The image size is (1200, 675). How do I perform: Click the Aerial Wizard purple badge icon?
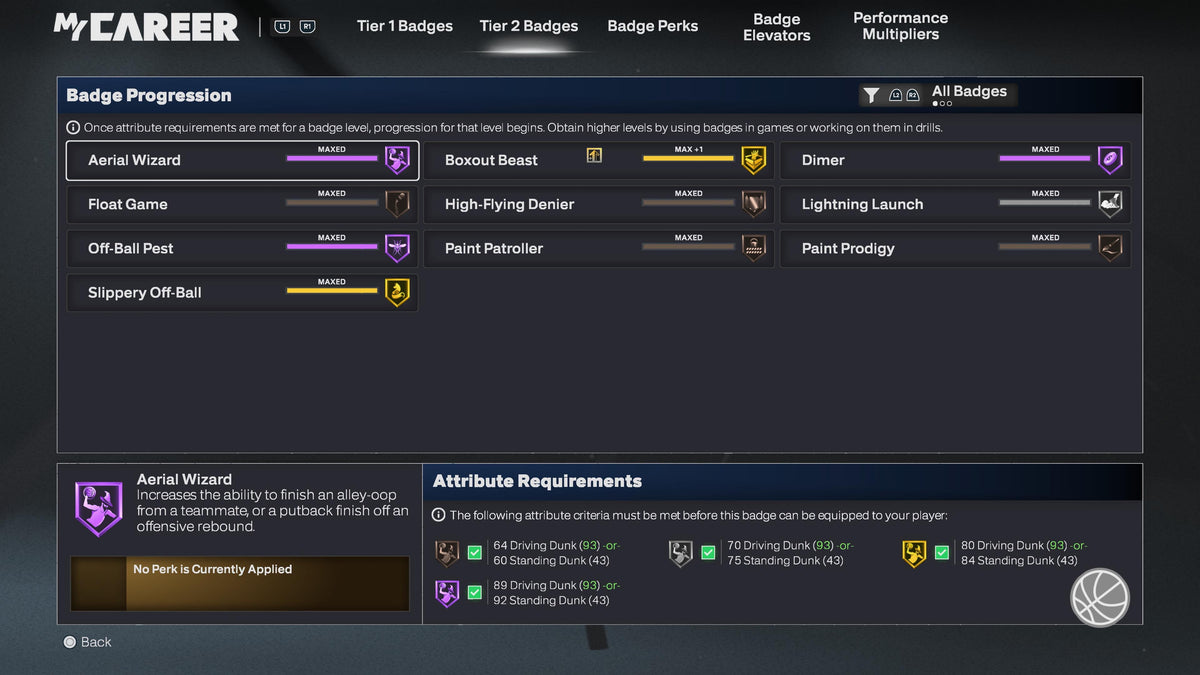397,160
